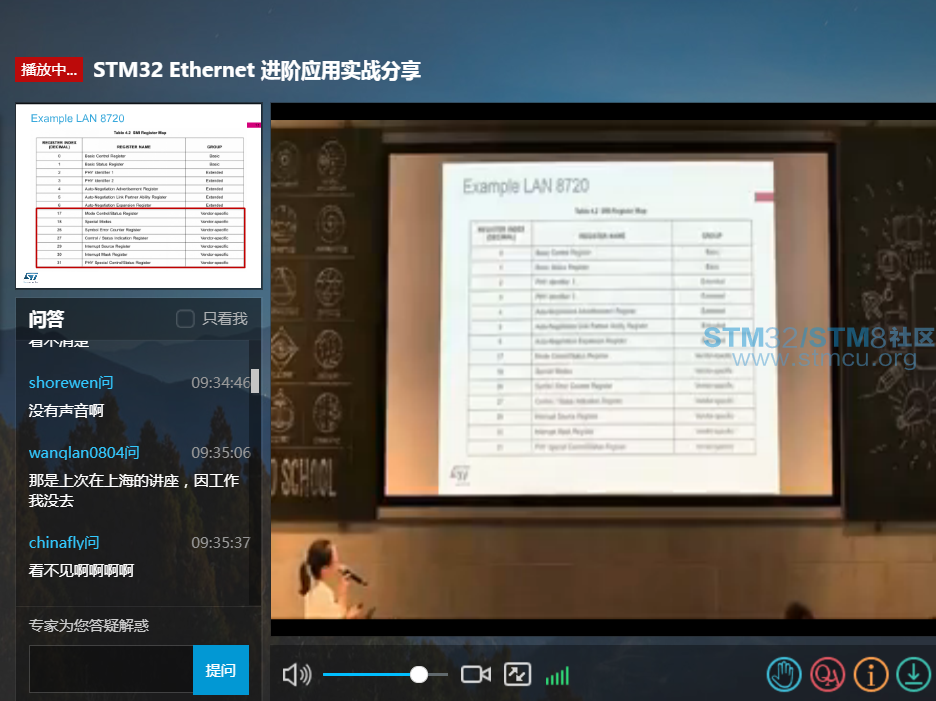Viewport: 936px width, 701px height.
Task: Click the green download icon
Action: [914, 675]
